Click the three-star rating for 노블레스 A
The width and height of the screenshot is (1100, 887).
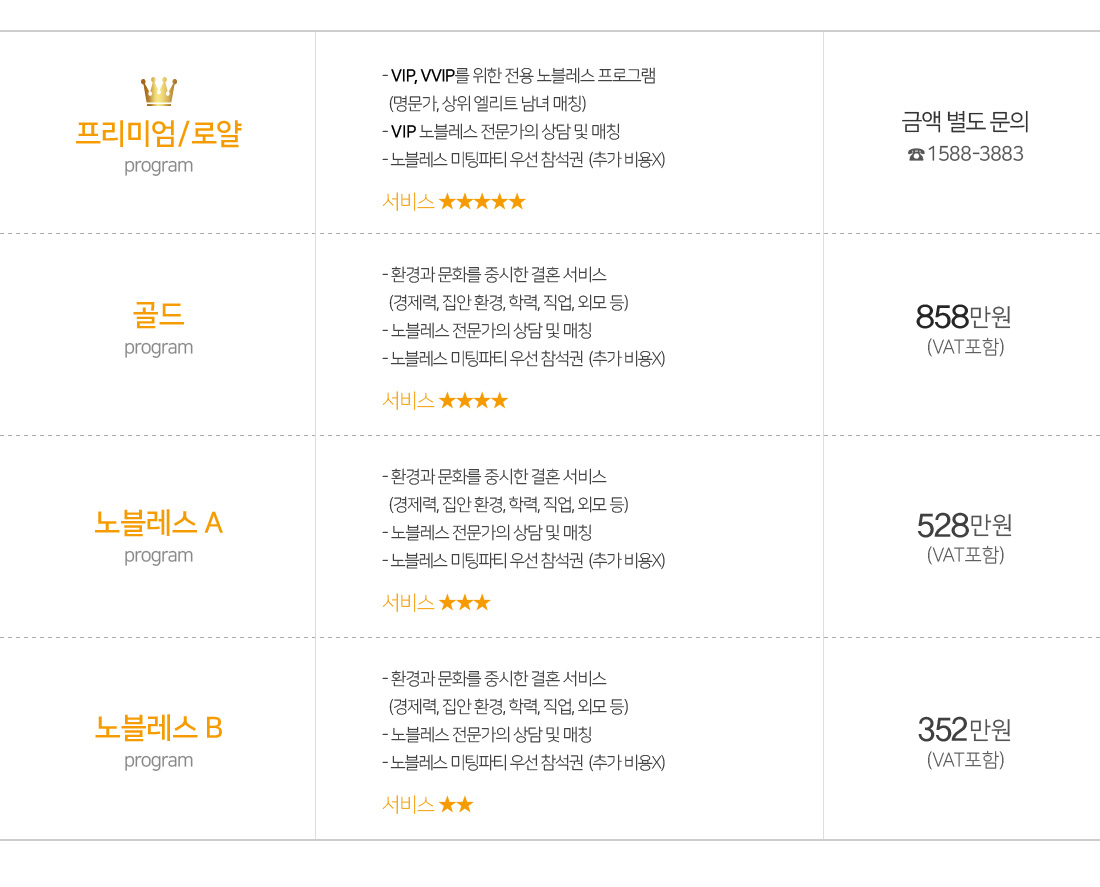point(464,603)
